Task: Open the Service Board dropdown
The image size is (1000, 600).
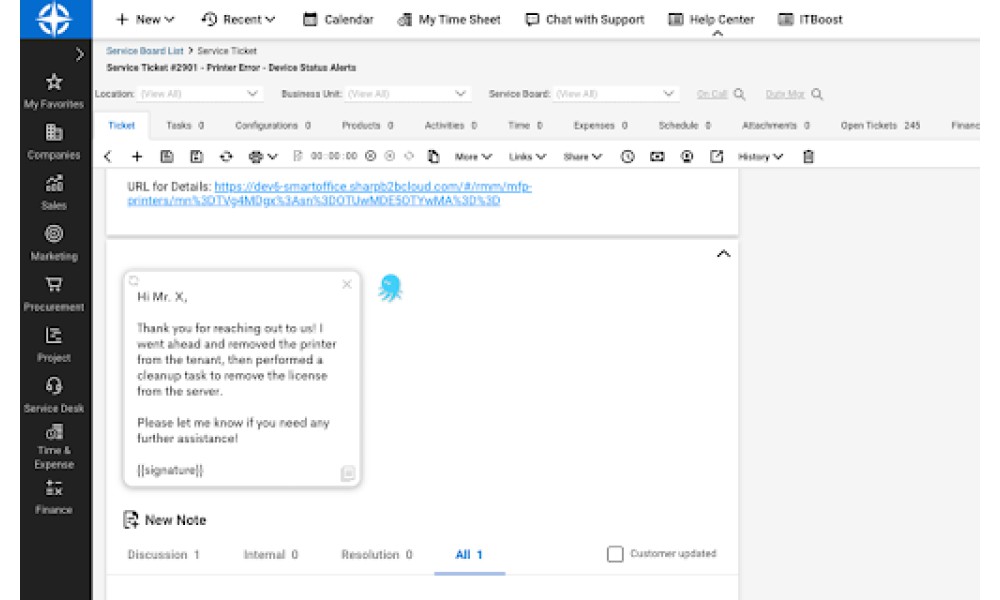Action: 615,94
